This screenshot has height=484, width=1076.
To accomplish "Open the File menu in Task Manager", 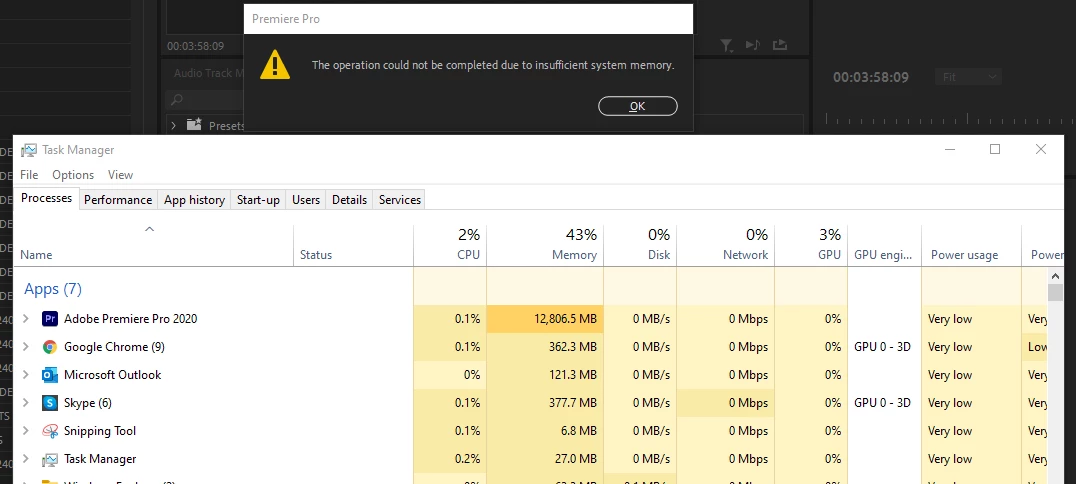I will point(29,174).
